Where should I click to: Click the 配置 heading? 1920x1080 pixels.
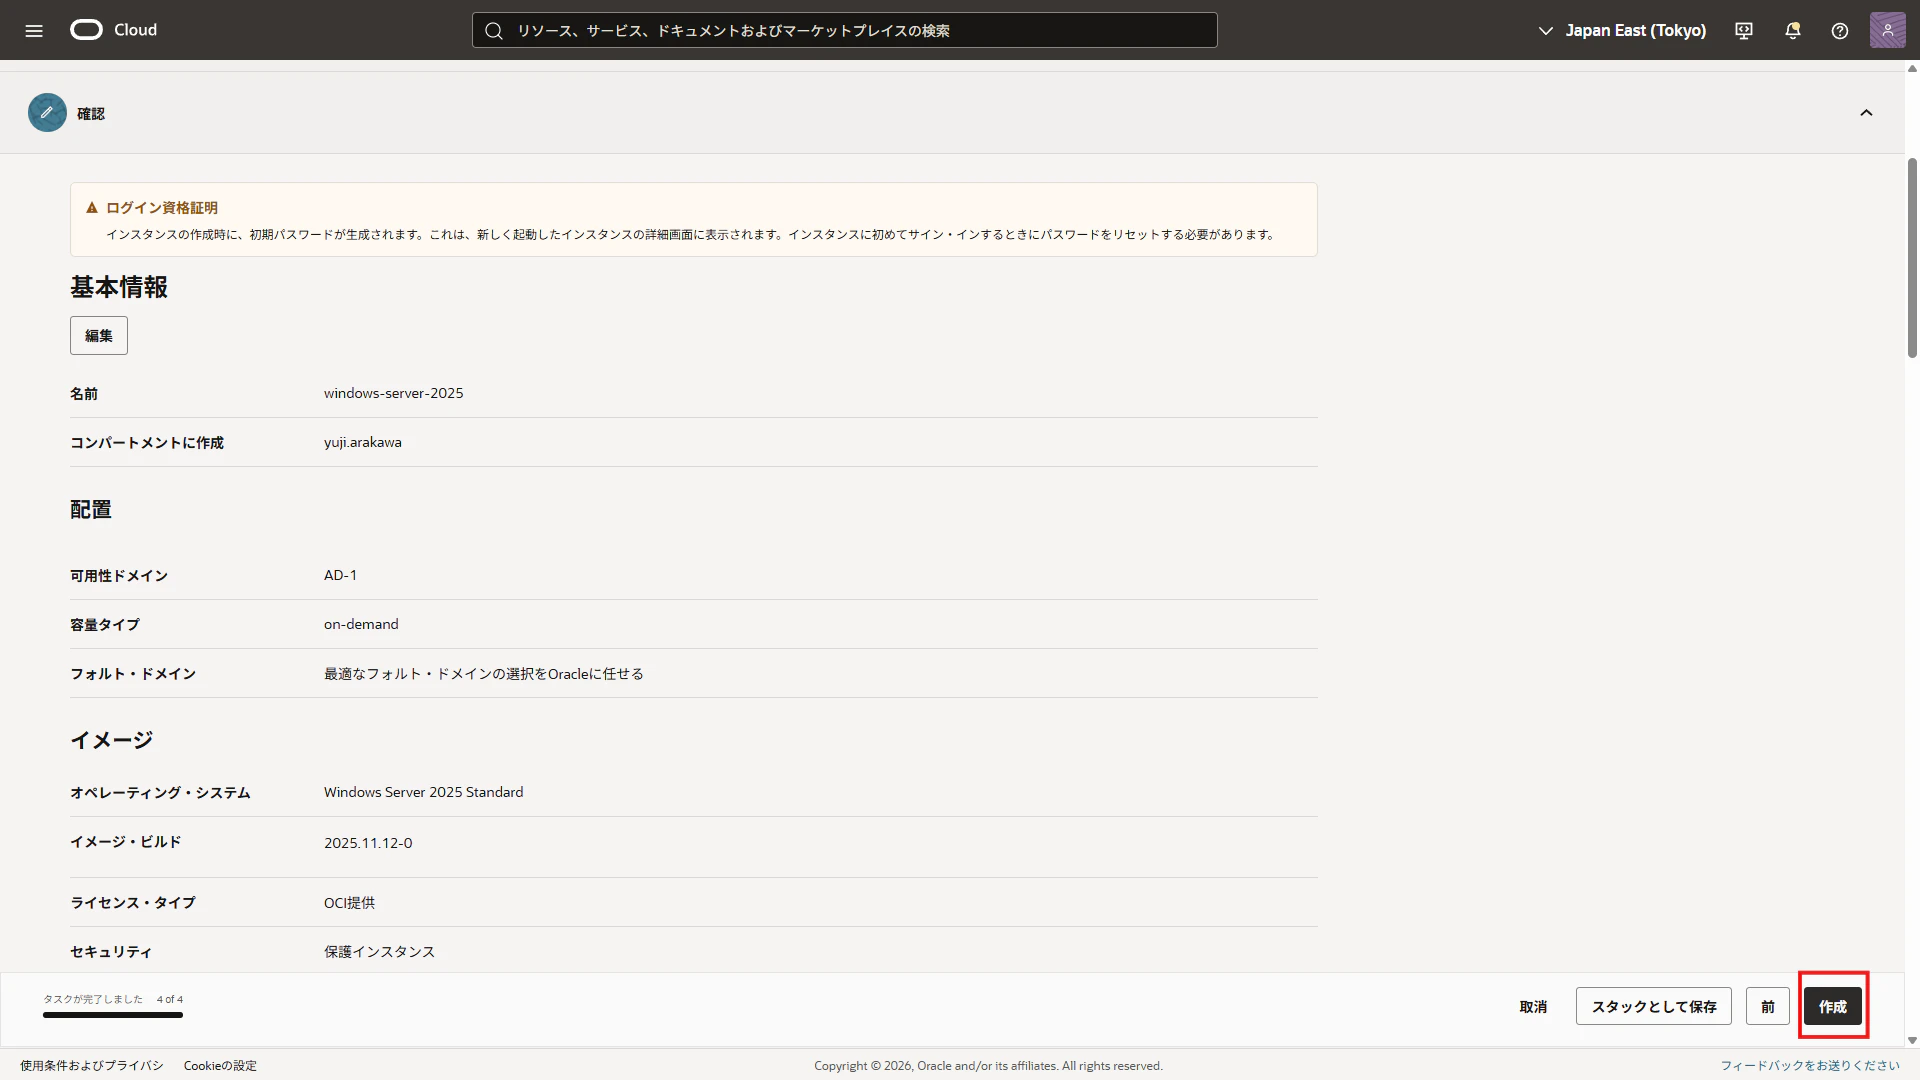(91, 510)
